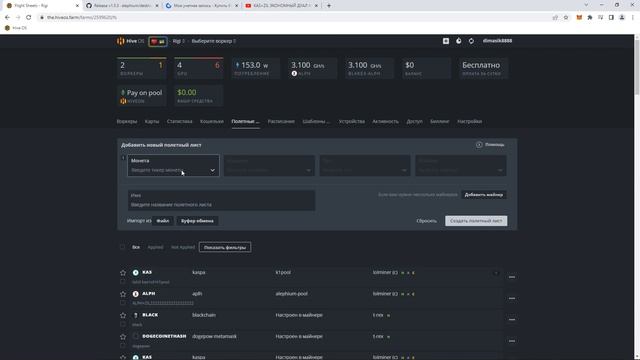Select the Applied filter option

pyautogui.click(x=155, y=247)
